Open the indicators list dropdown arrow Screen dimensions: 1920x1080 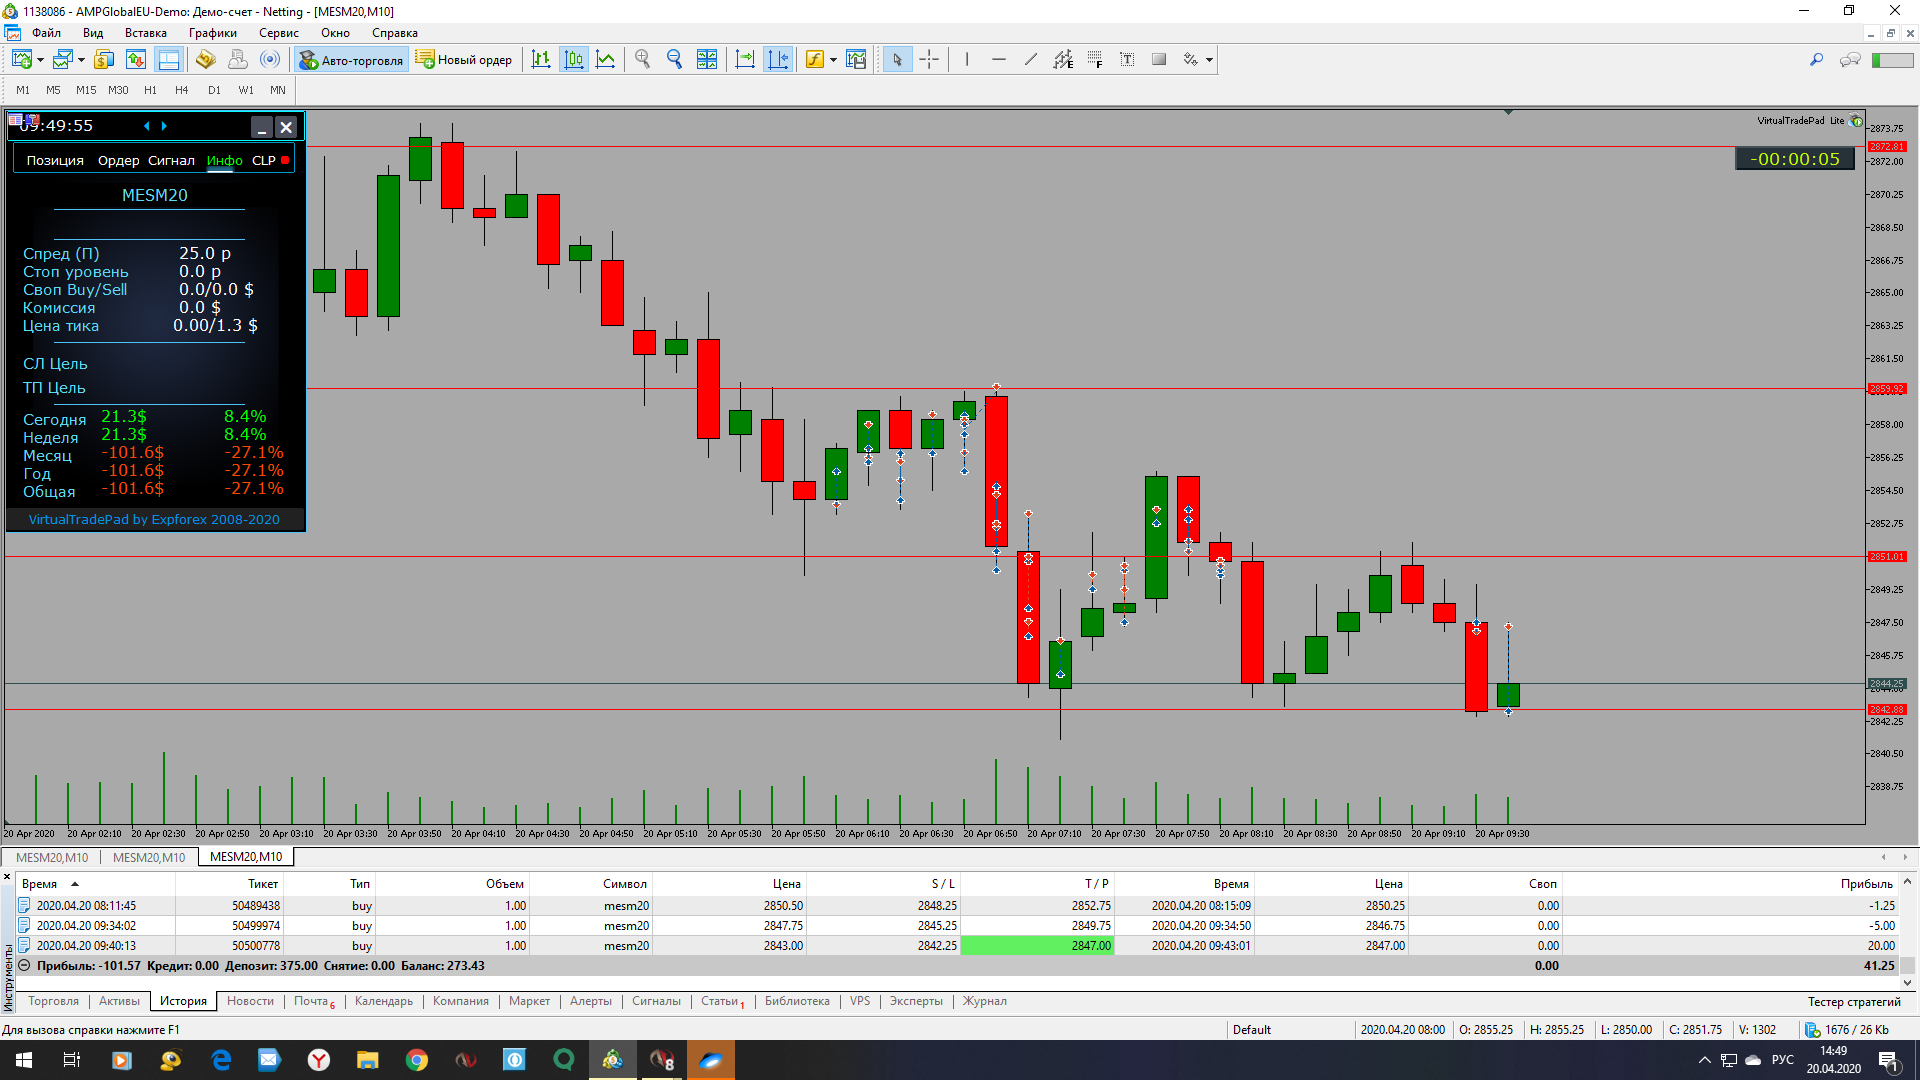[x=833, y=60]
